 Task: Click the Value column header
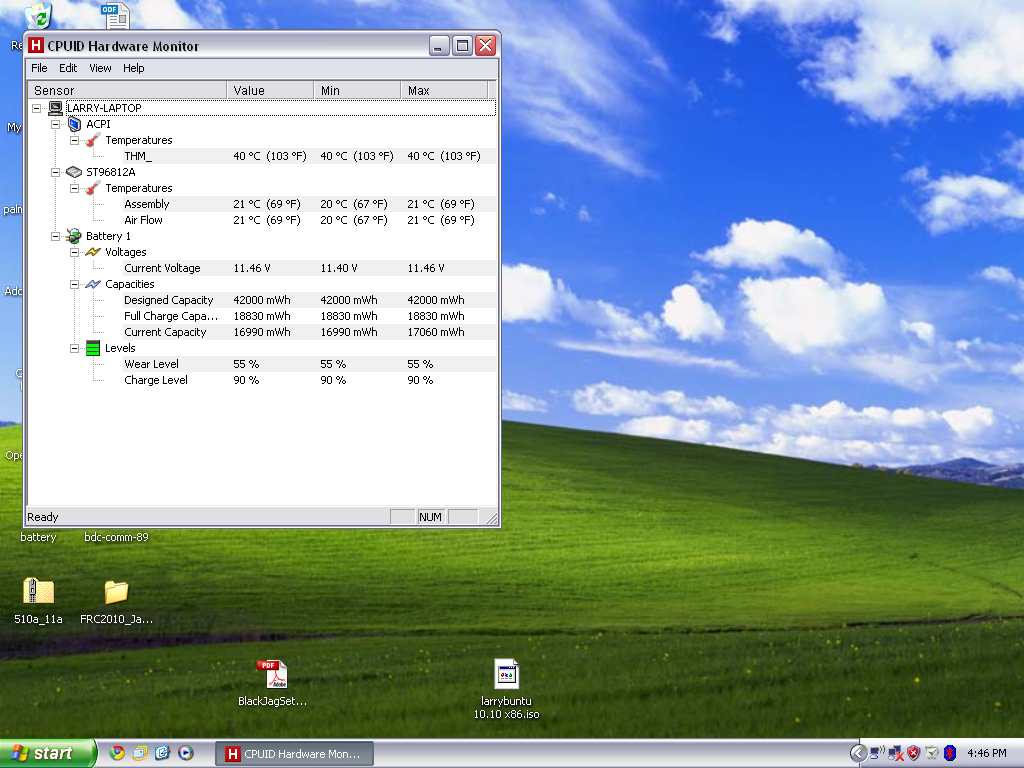pyautogui.click(x=269, y=90)
